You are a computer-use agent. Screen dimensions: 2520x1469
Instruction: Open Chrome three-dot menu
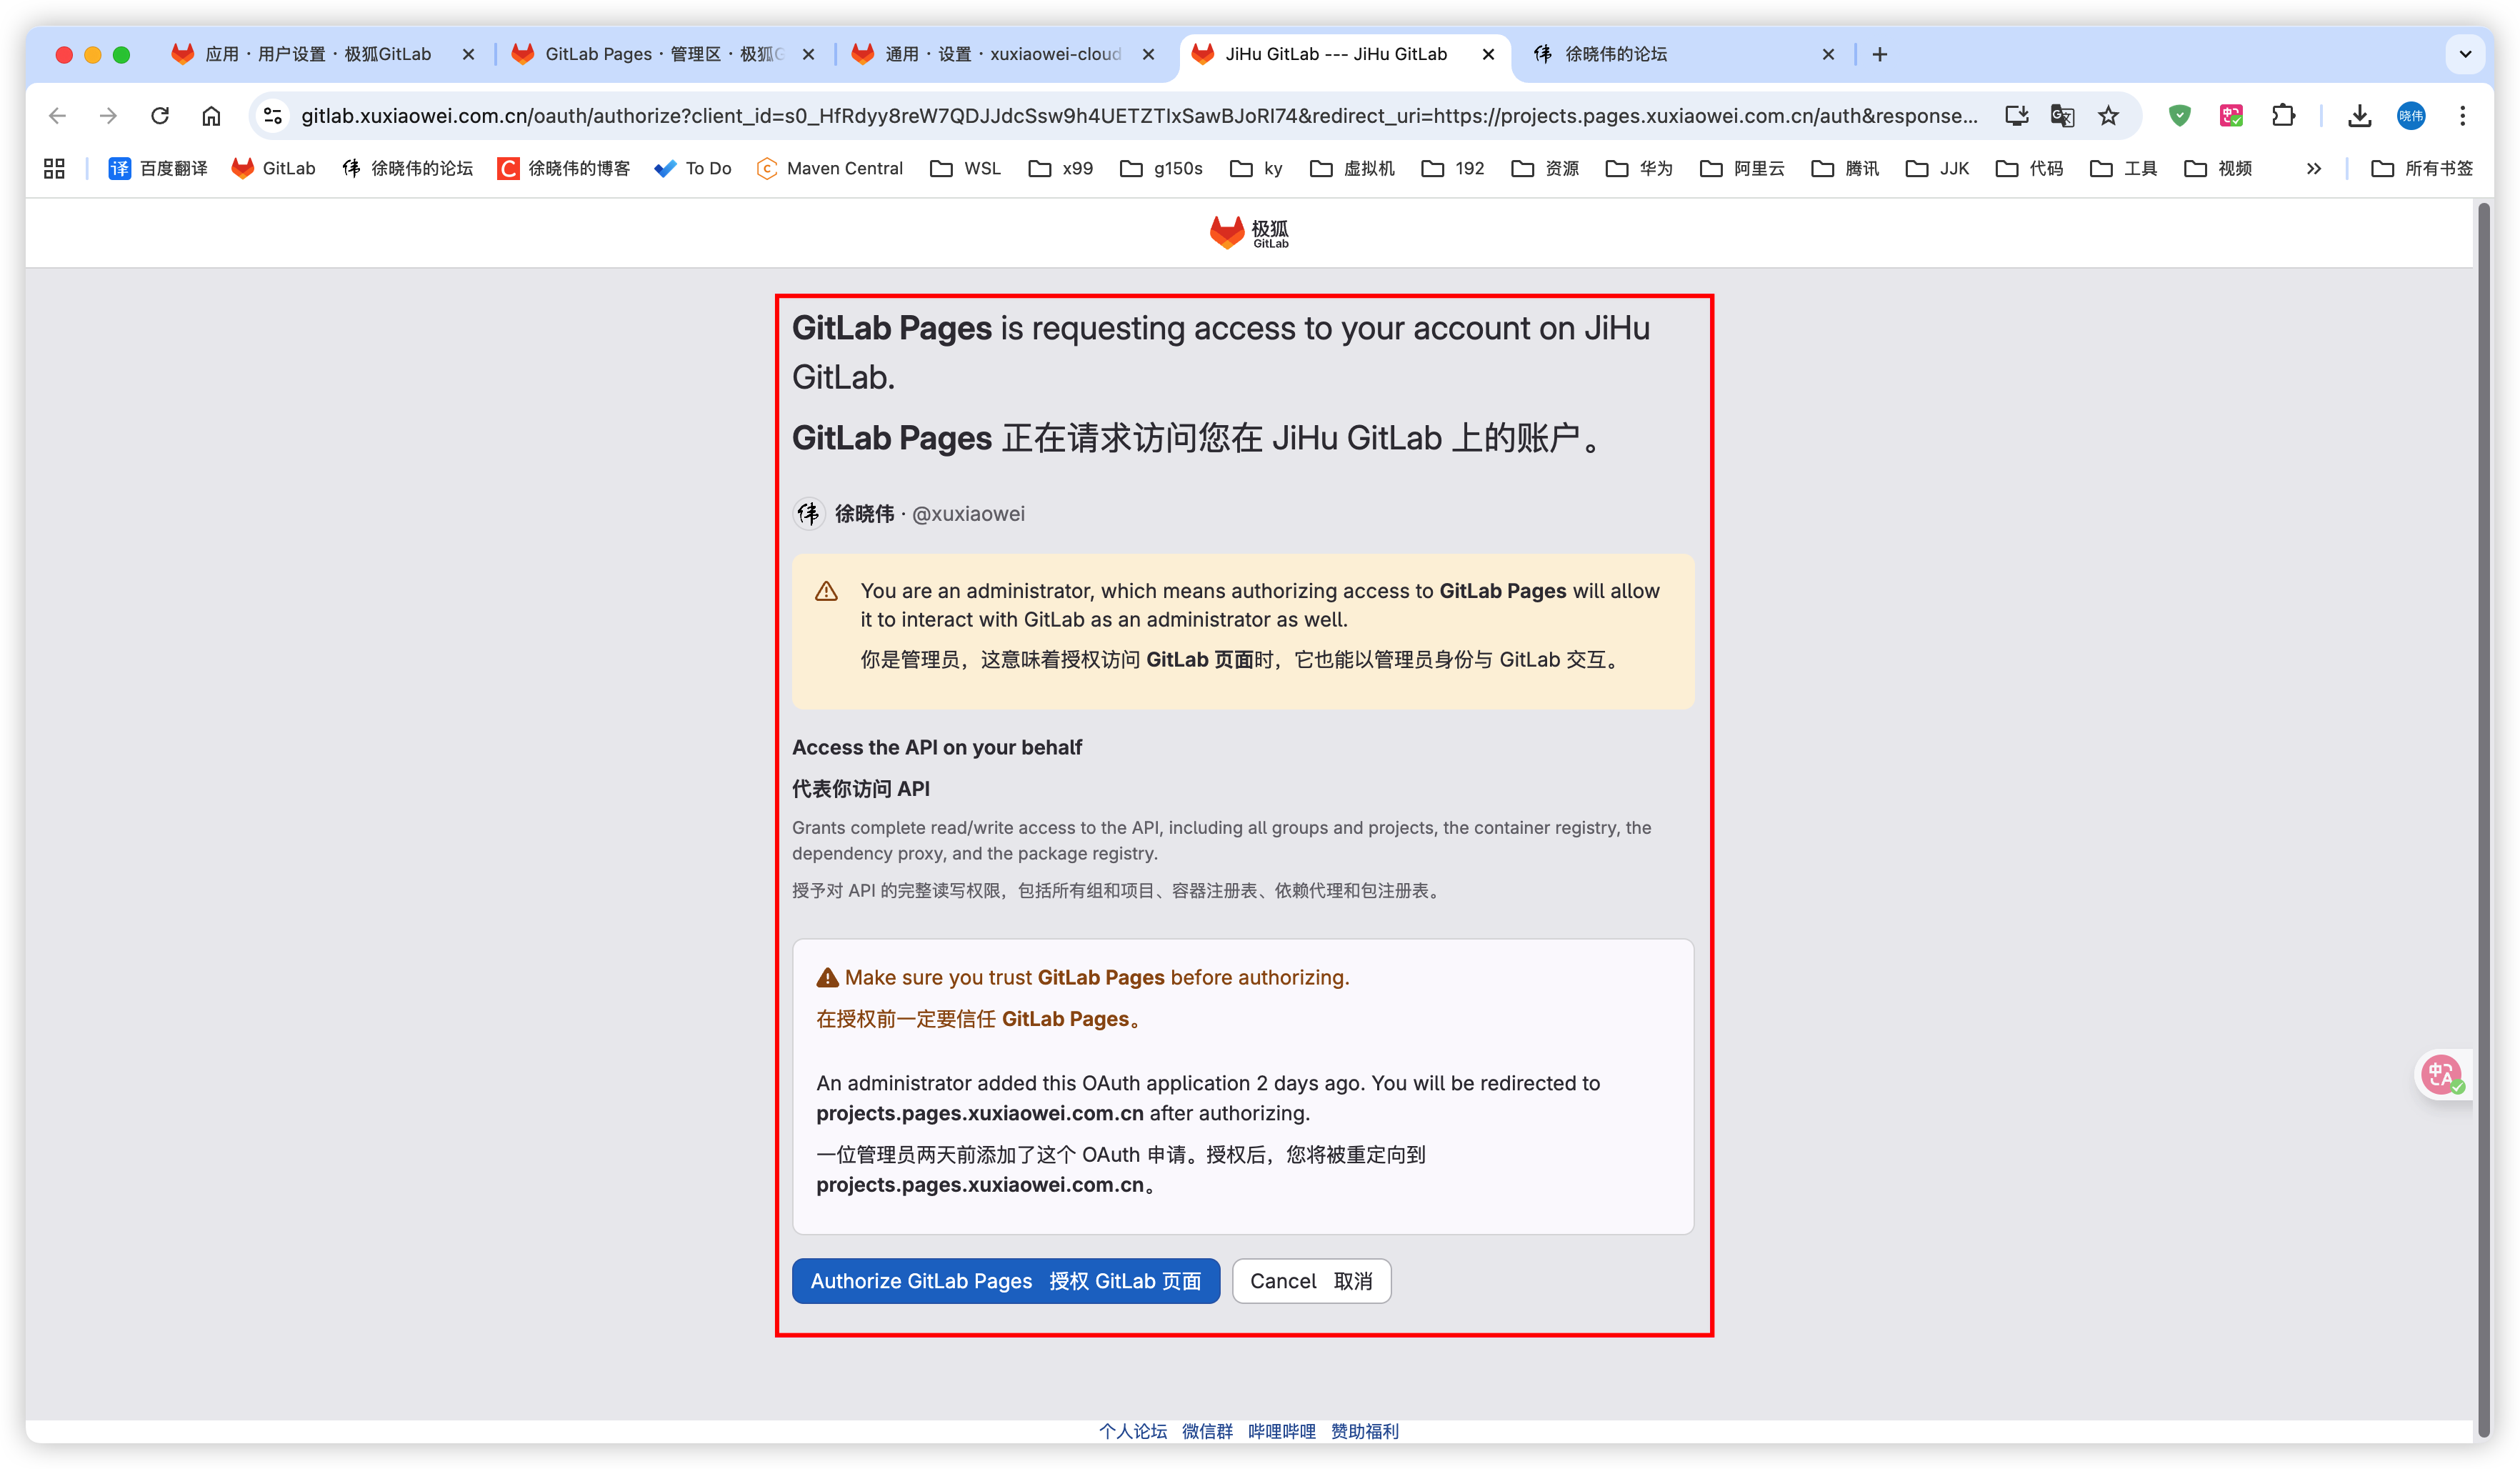(x=2463, y=116)
